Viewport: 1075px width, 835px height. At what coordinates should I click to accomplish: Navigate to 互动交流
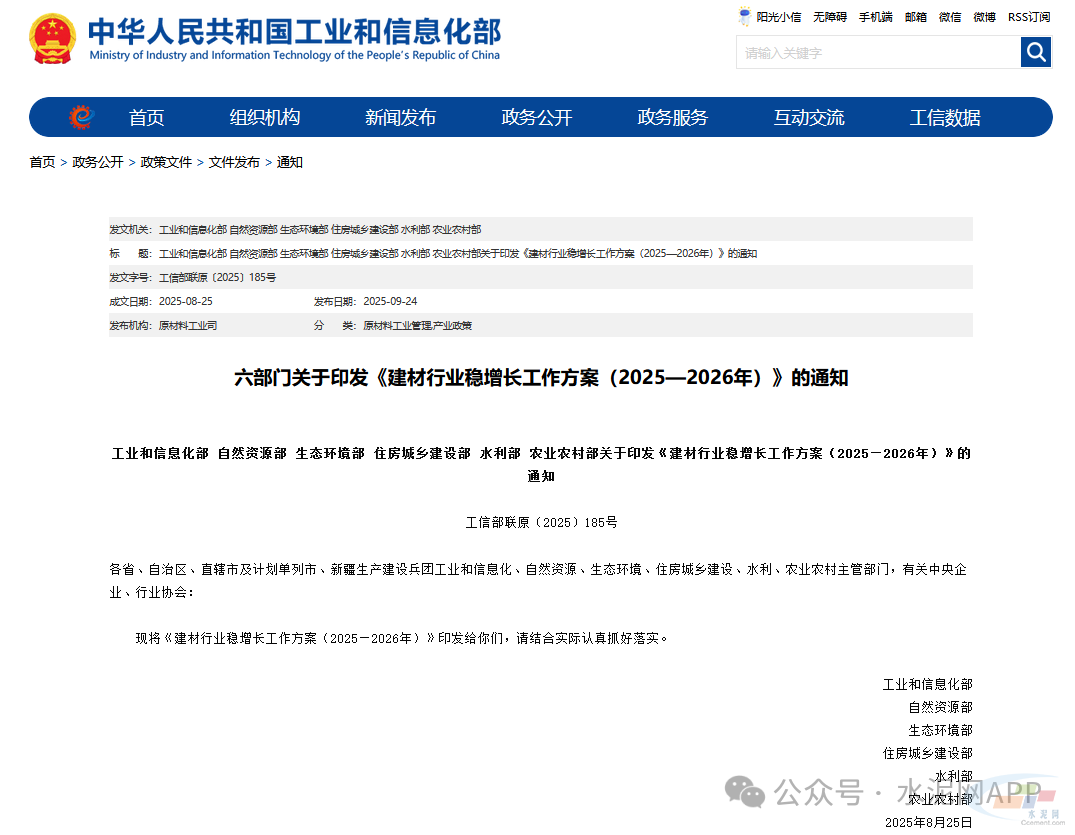point(808,117)
